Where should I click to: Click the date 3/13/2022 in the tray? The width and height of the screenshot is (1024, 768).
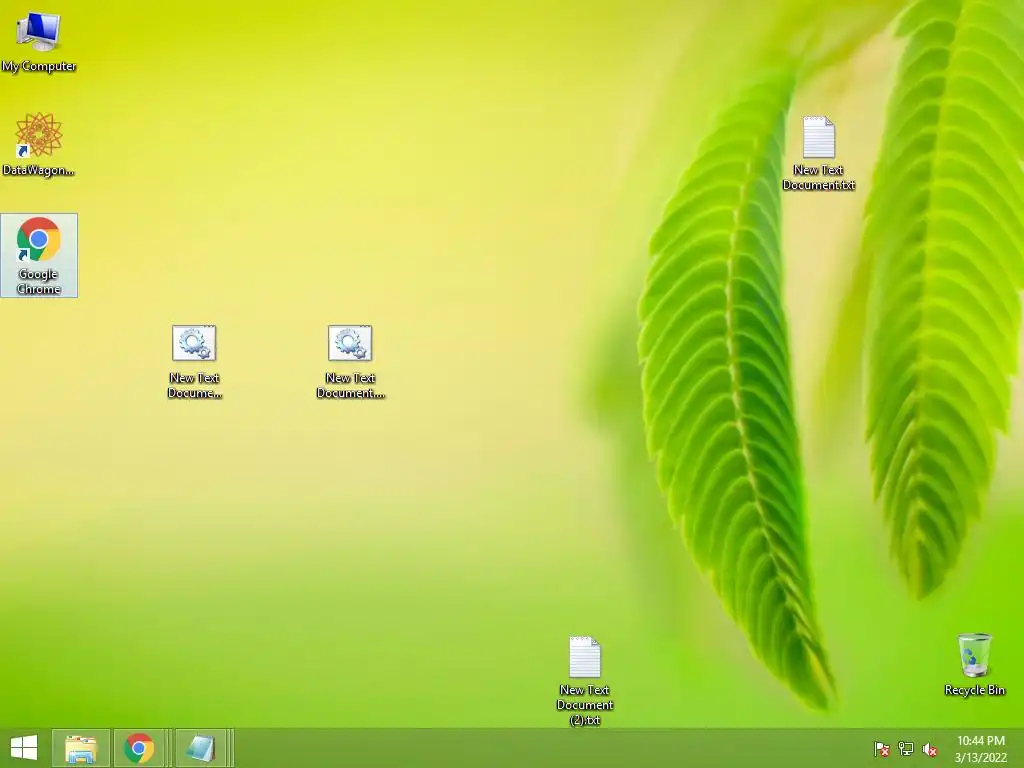pyautogui.click(x=980, y=758)
